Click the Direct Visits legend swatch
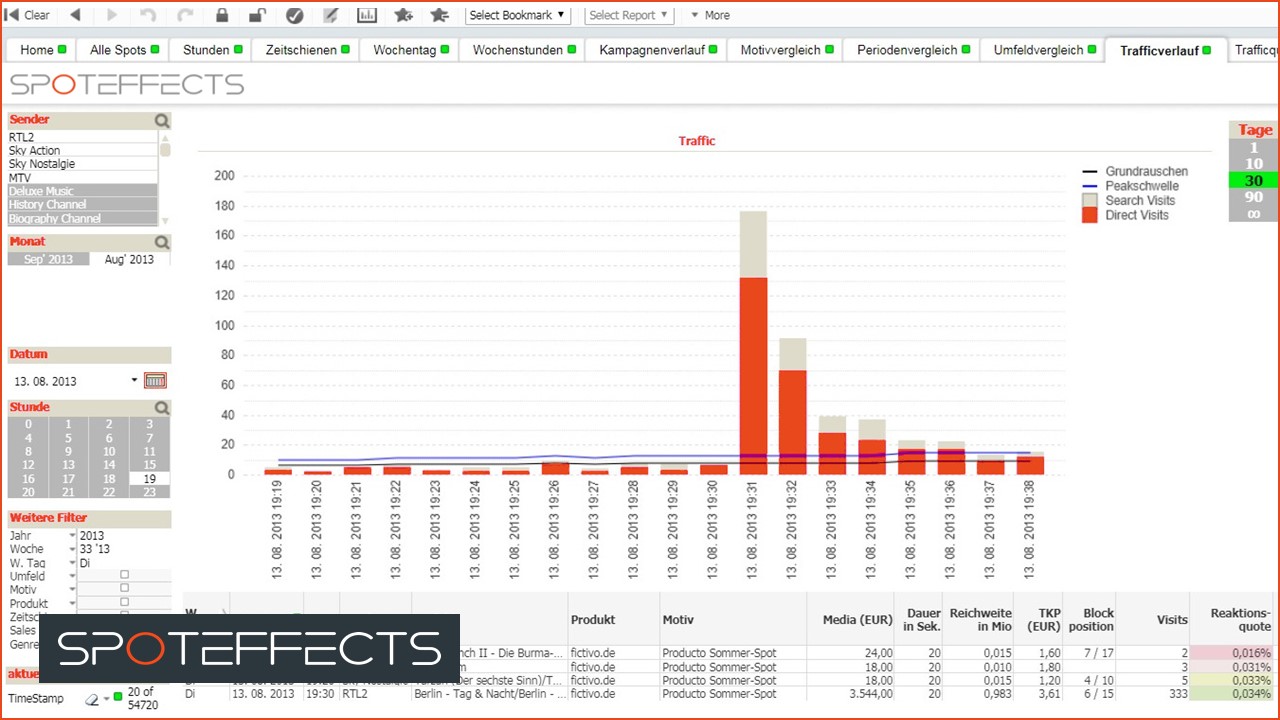Viewport: 1280px width, 720px height. (1090, 215)
